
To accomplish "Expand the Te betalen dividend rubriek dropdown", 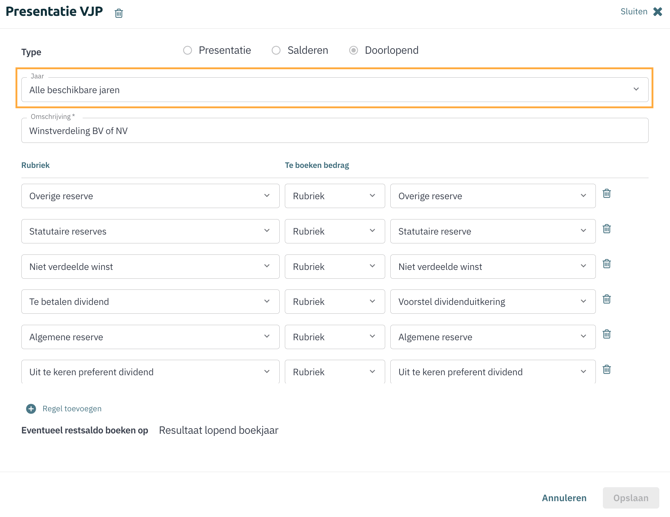I will (x=150, y=301).
